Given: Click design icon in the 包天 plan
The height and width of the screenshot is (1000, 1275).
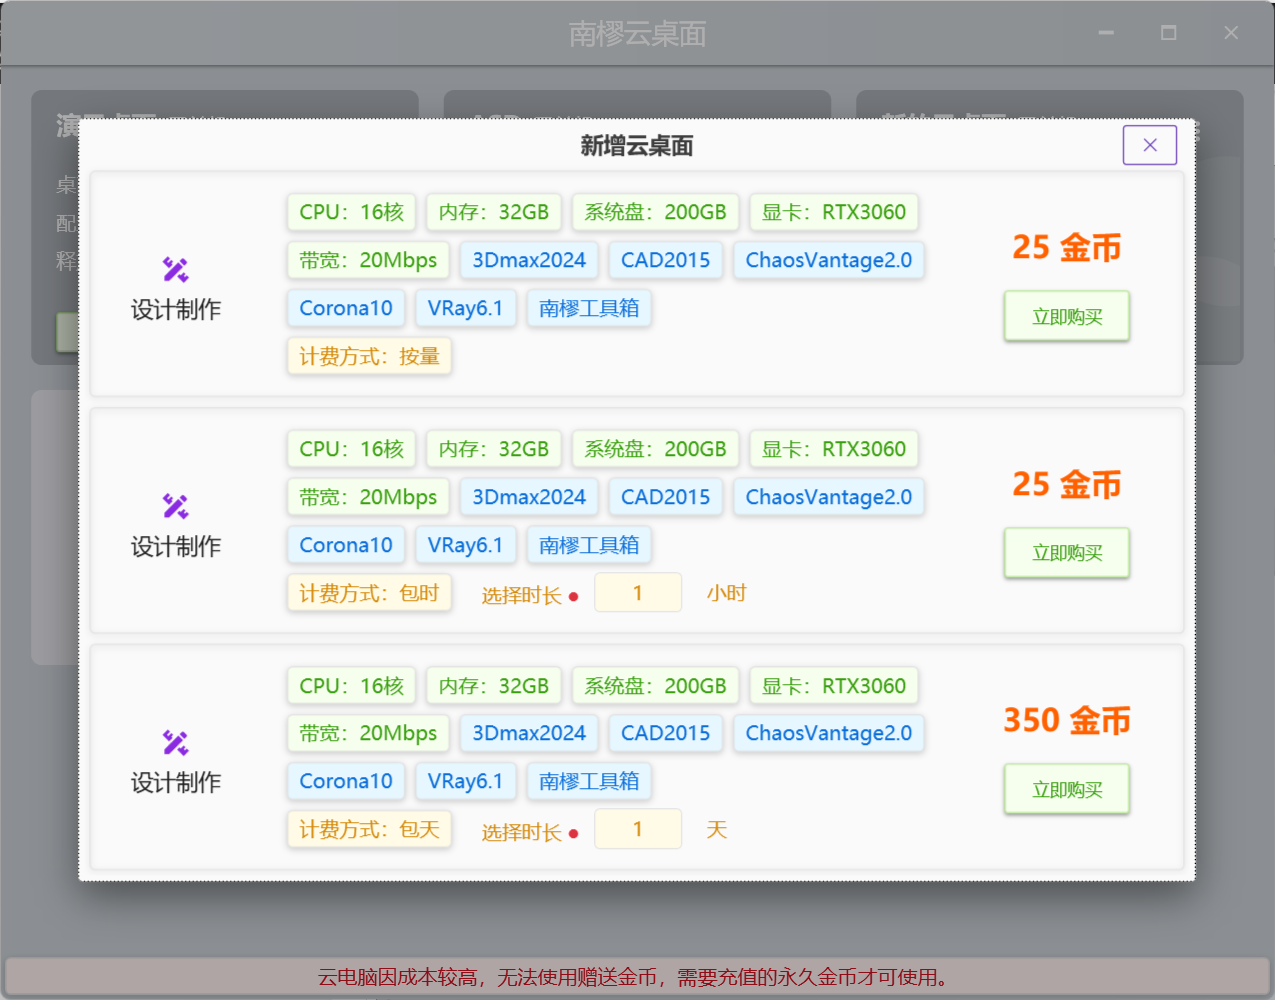Looking at the screenshot, I should point(176,742).
